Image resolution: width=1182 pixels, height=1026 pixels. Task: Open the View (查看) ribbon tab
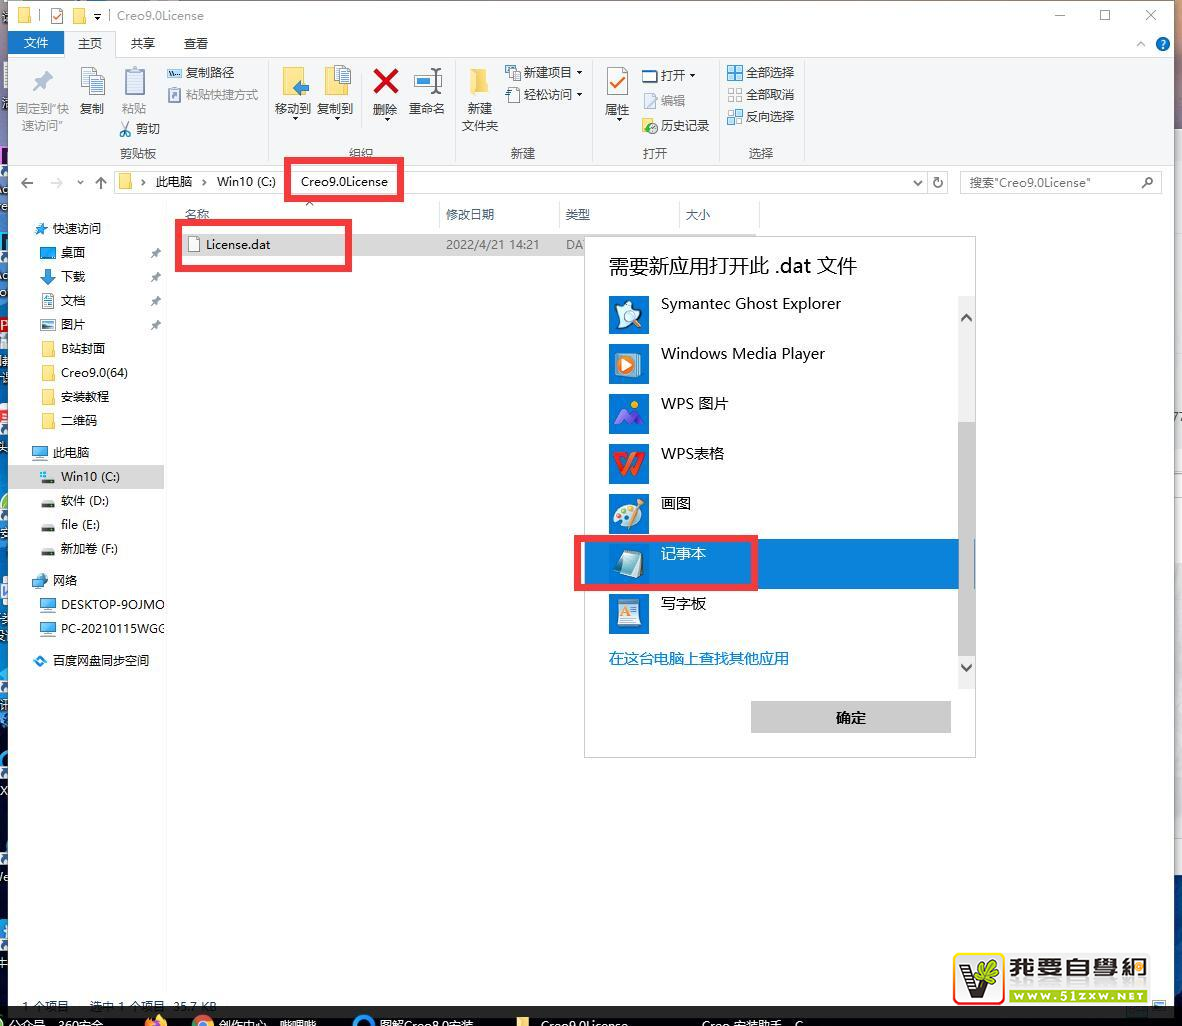coord(196,43)
